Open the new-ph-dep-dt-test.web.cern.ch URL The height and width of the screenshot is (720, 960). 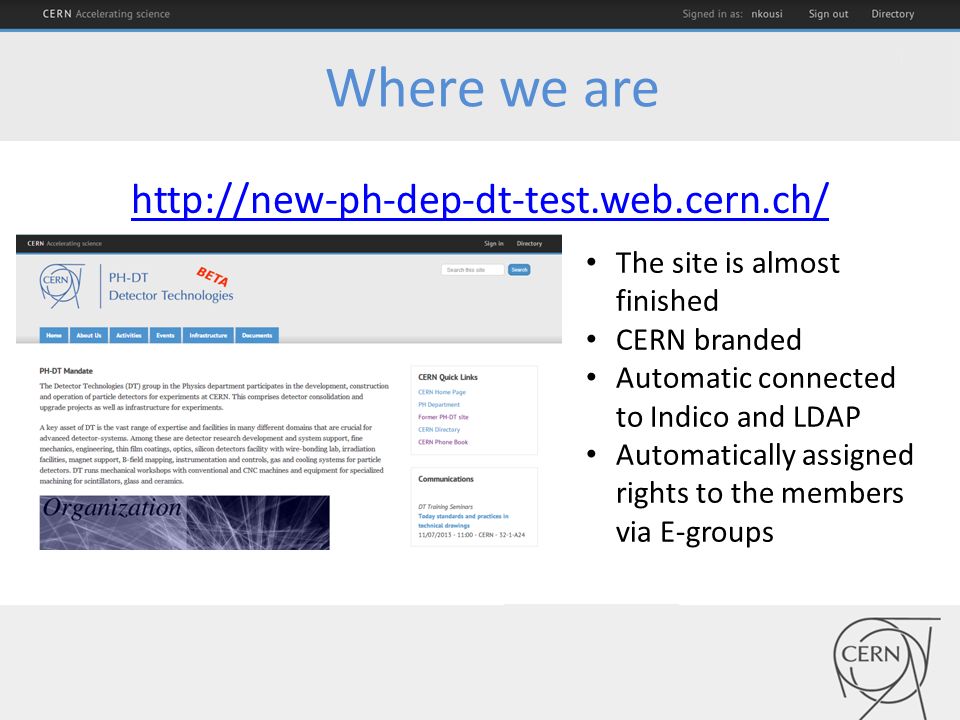pos(480,199)
